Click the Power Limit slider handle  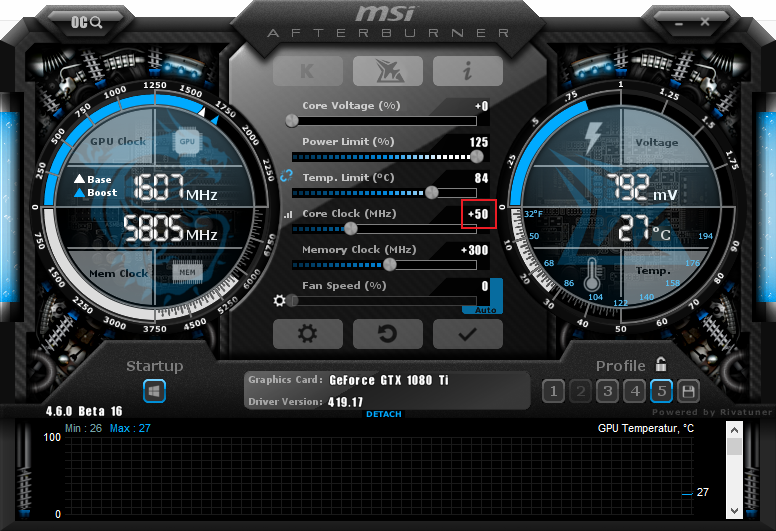[x=477, y=156]
